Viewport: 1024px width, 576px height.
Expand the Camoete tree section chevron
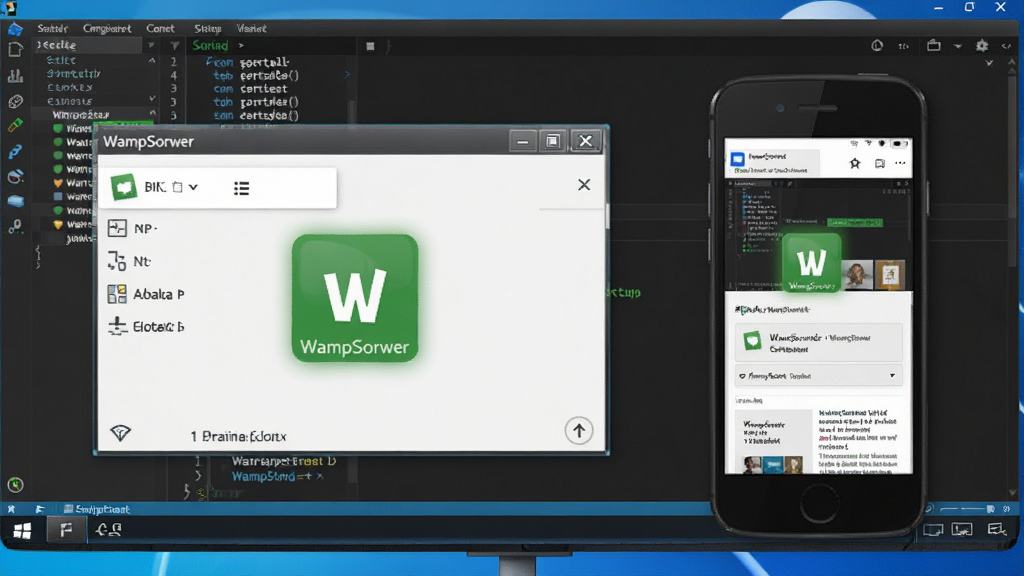[x=152, y=99]
